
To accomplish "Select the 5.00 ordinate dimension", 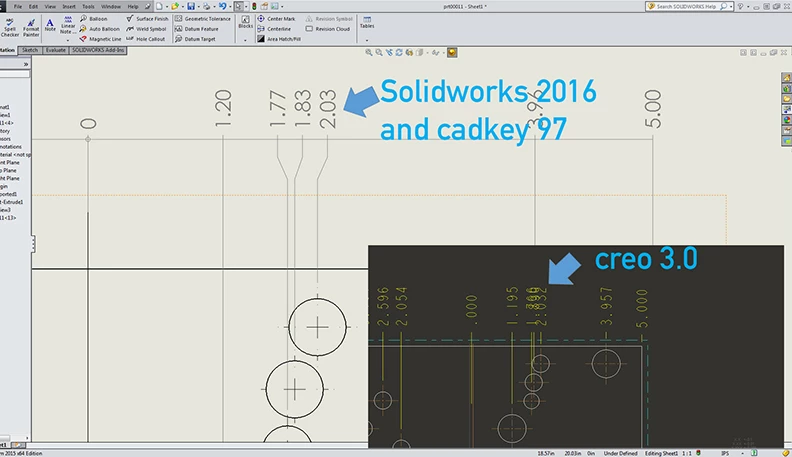I will pyautogui.click(x=653, y=109).
